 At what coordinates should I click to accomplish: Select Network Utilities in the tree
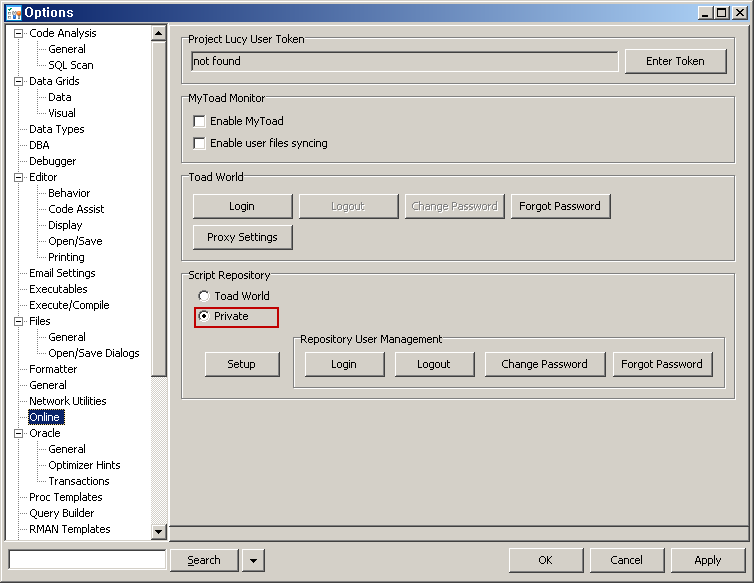click(x=67, y=401)
